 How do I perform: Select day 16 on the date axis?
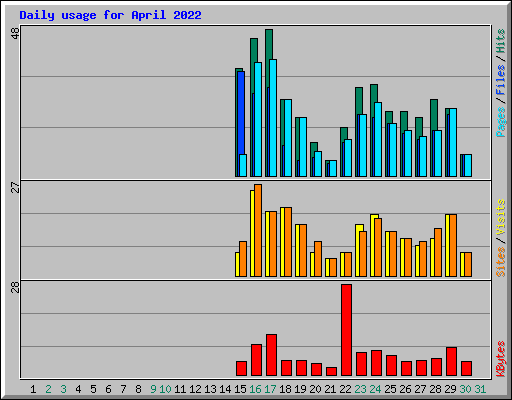coord(255,389)
